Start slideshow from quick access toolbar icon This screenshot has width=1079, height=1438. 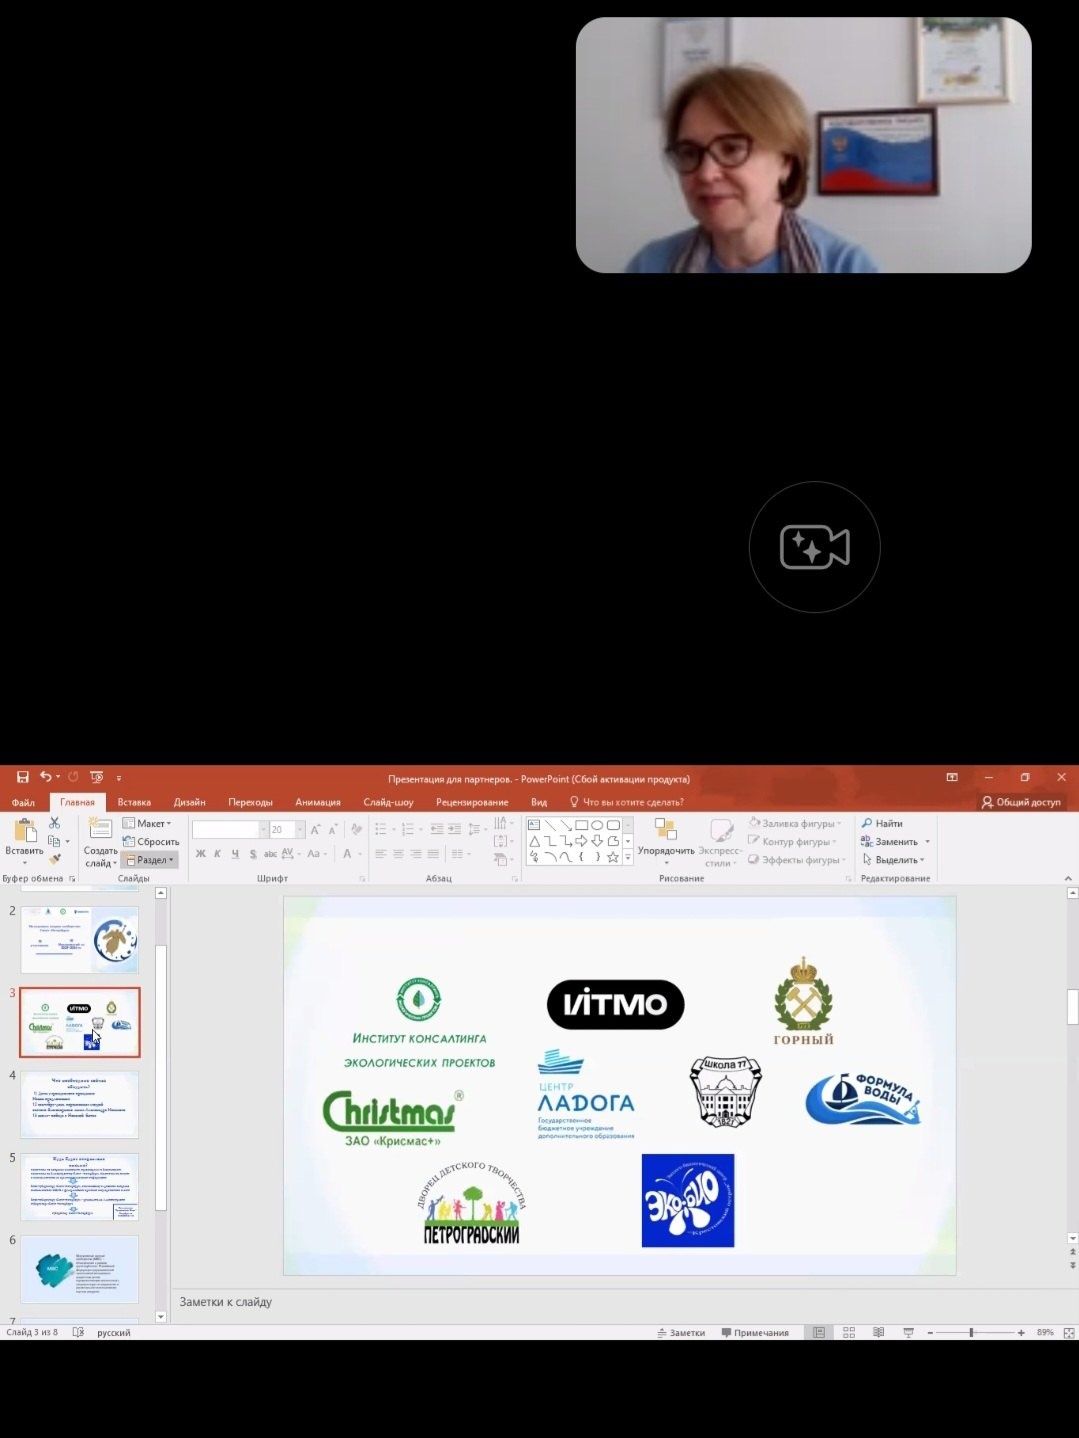[97, 777]
